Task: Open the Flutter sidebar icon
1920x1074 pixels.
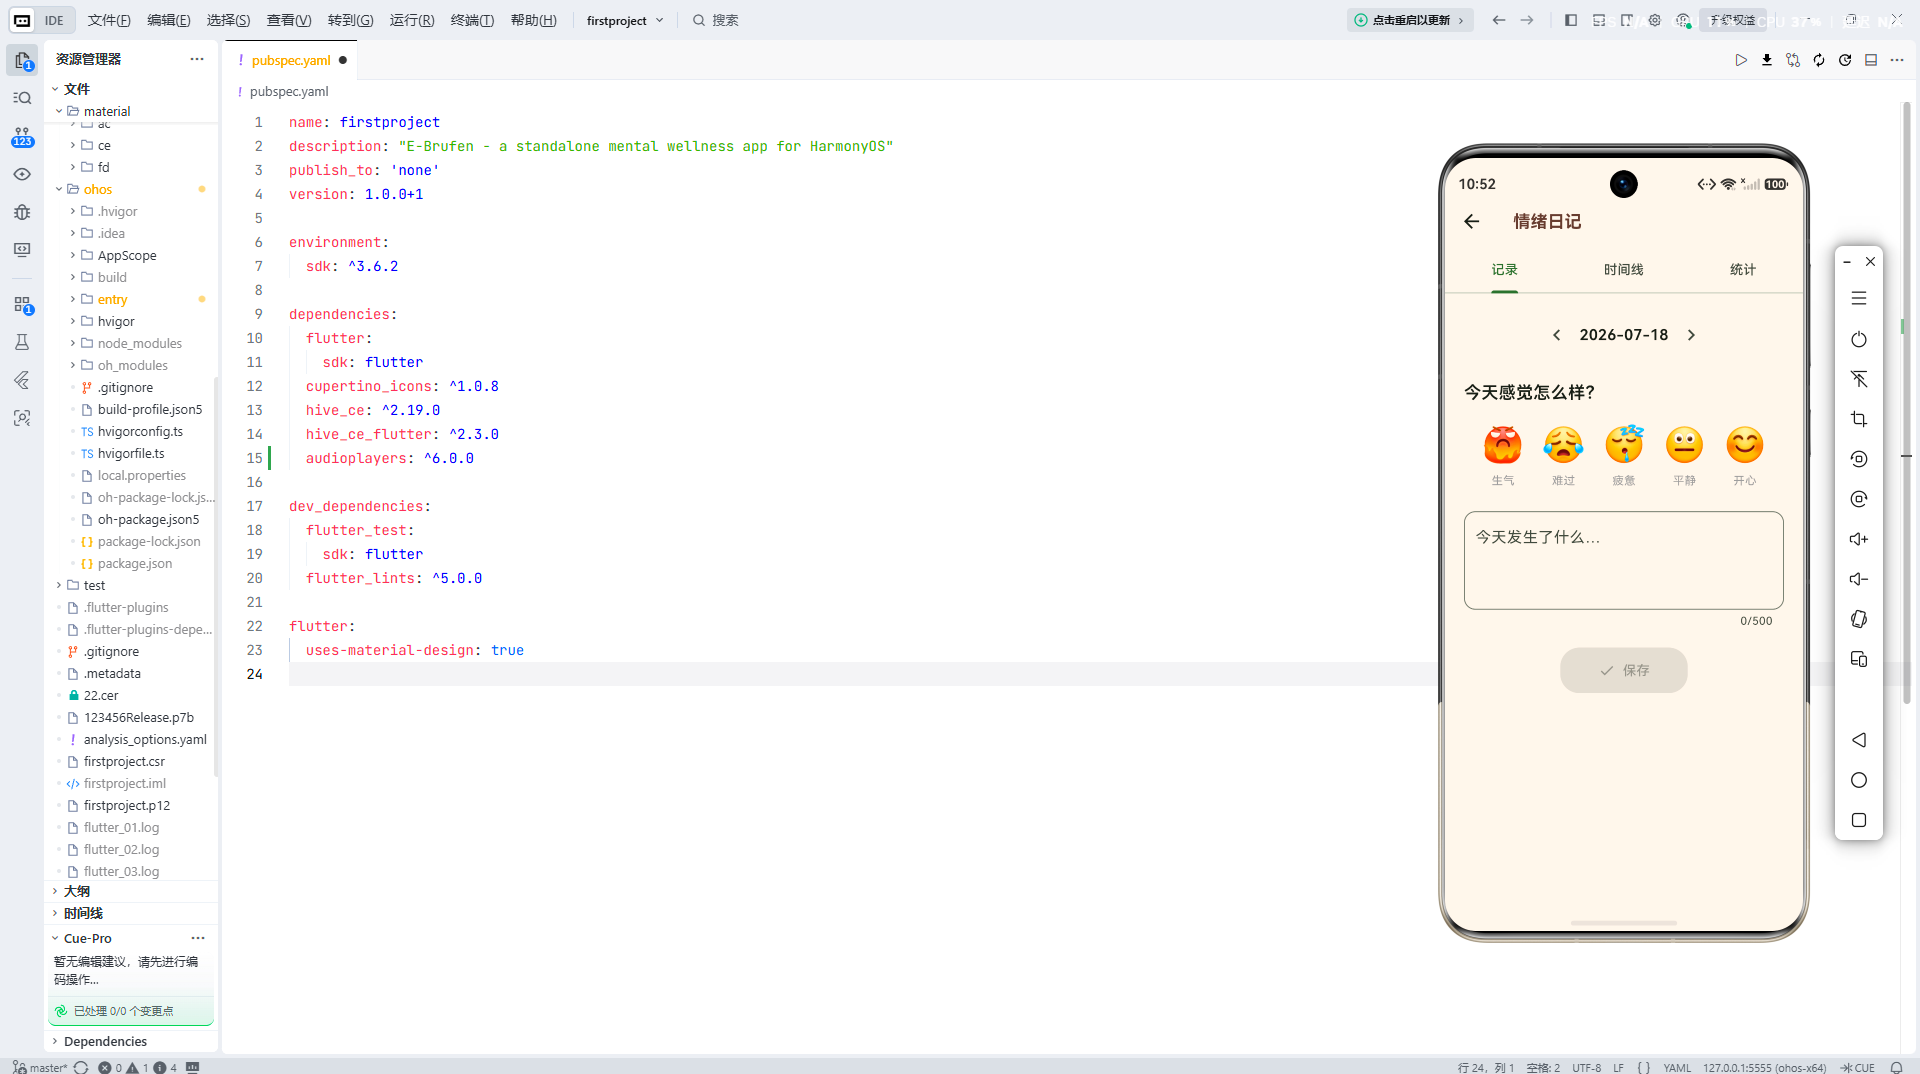Action: (x=22, y=380)
